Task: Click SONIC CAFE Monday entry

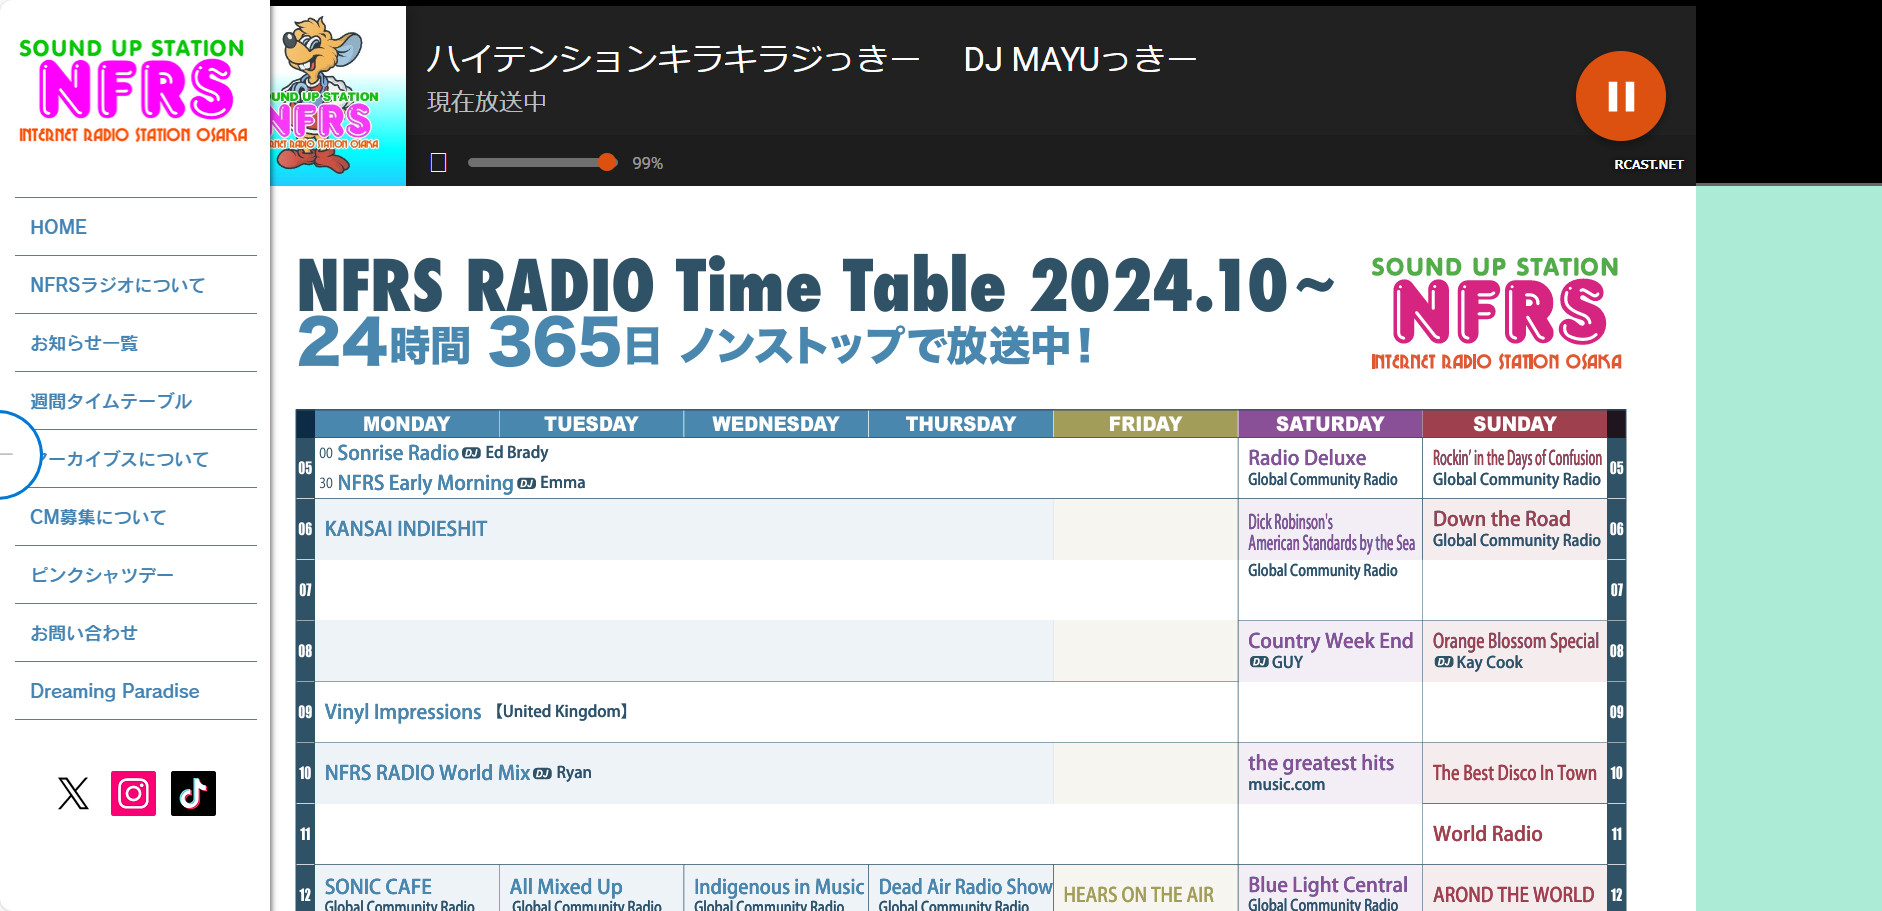Action: (x=399, y=894)
